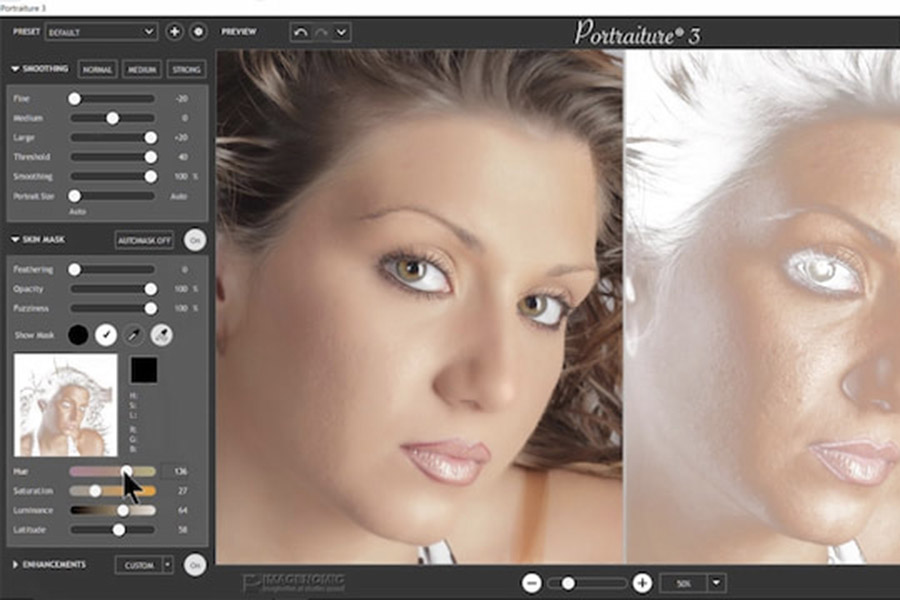Open the Enhancements Custom preset box
This screenshot has width=900, height=600.
[139, 566]
